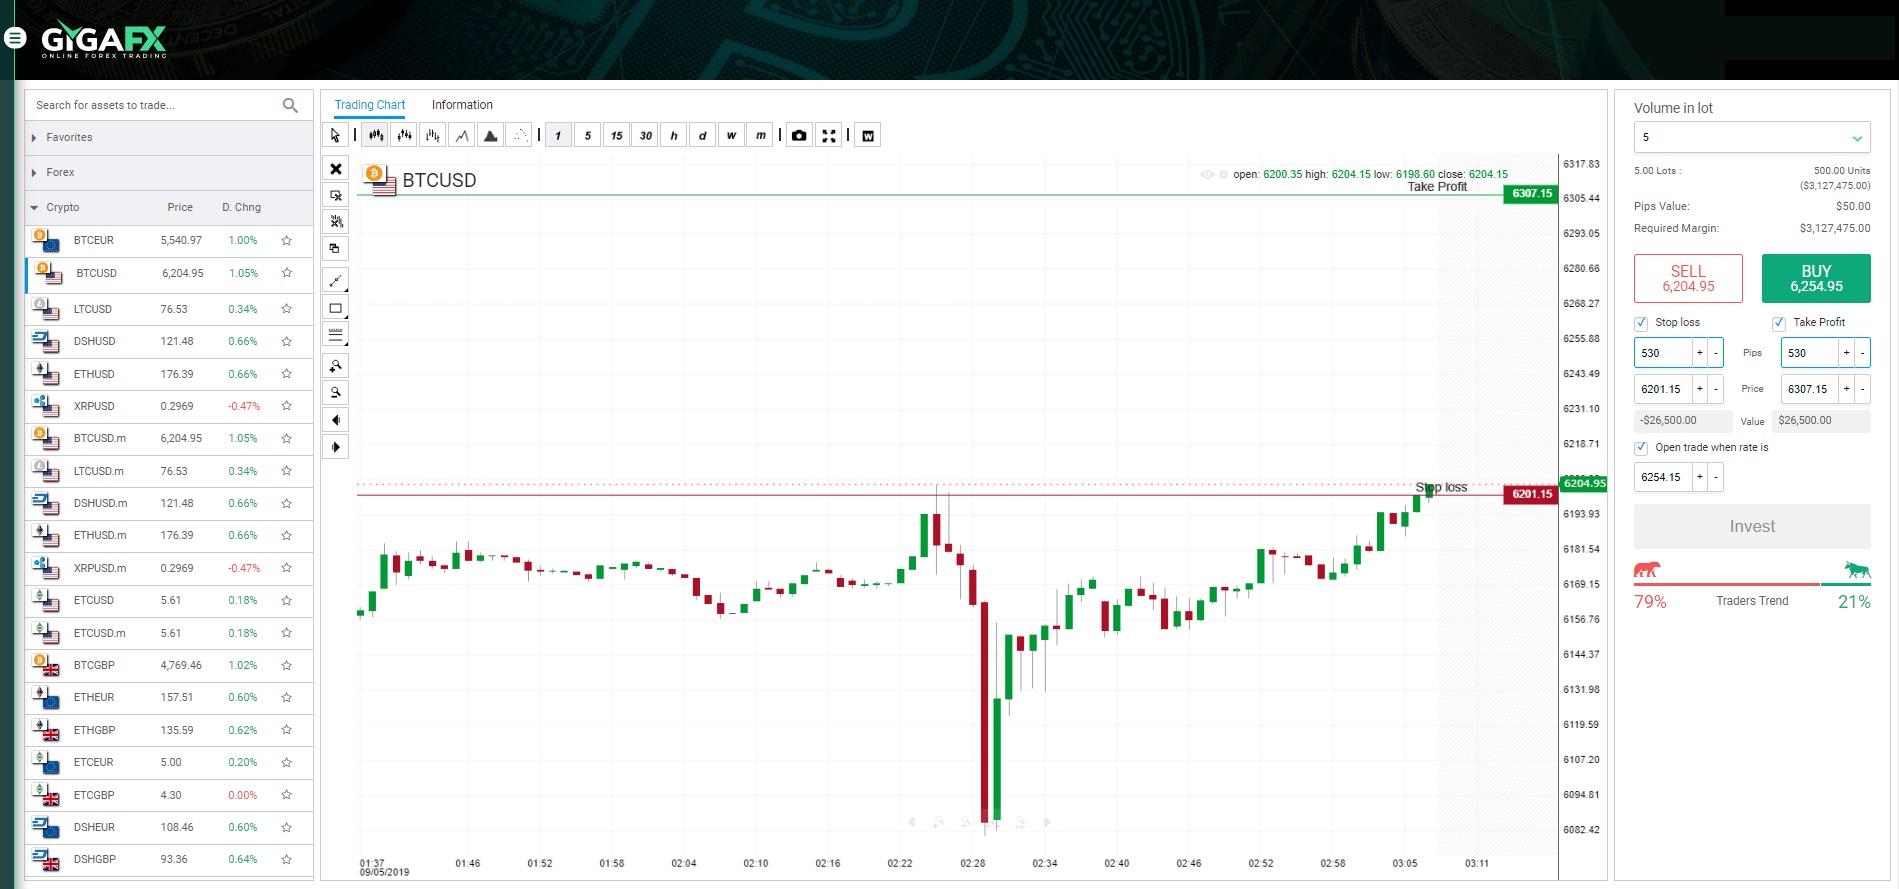1899x889 pixels.
Task: Click the asset search input field
Action: [x=155, y=105]
